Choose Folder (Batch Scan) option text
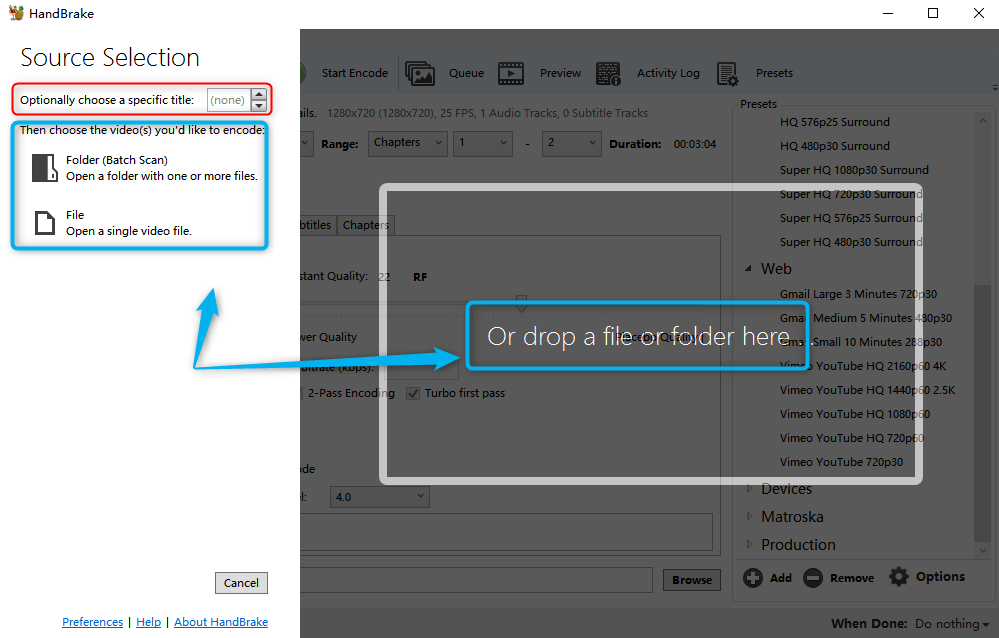 pyautogui.click(x=117, y=160)
